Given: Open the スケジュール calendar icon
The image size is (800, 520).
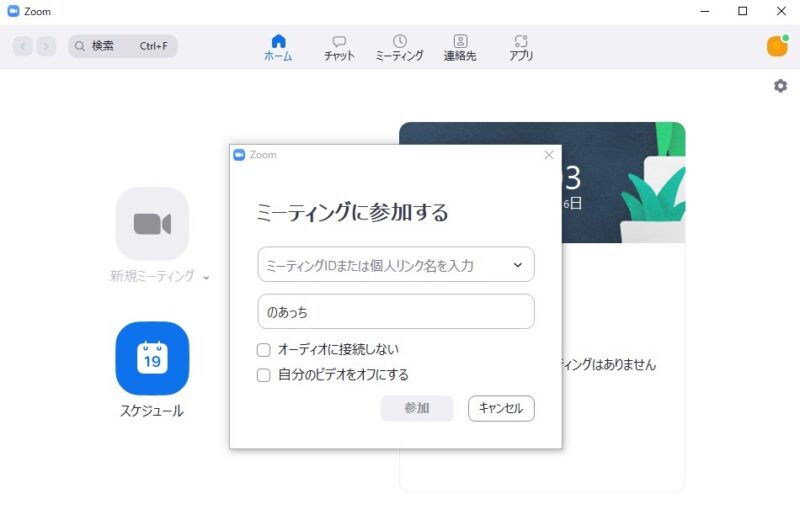Looking at the screenshot, I should pyautogui.click(x=152, y=358).
